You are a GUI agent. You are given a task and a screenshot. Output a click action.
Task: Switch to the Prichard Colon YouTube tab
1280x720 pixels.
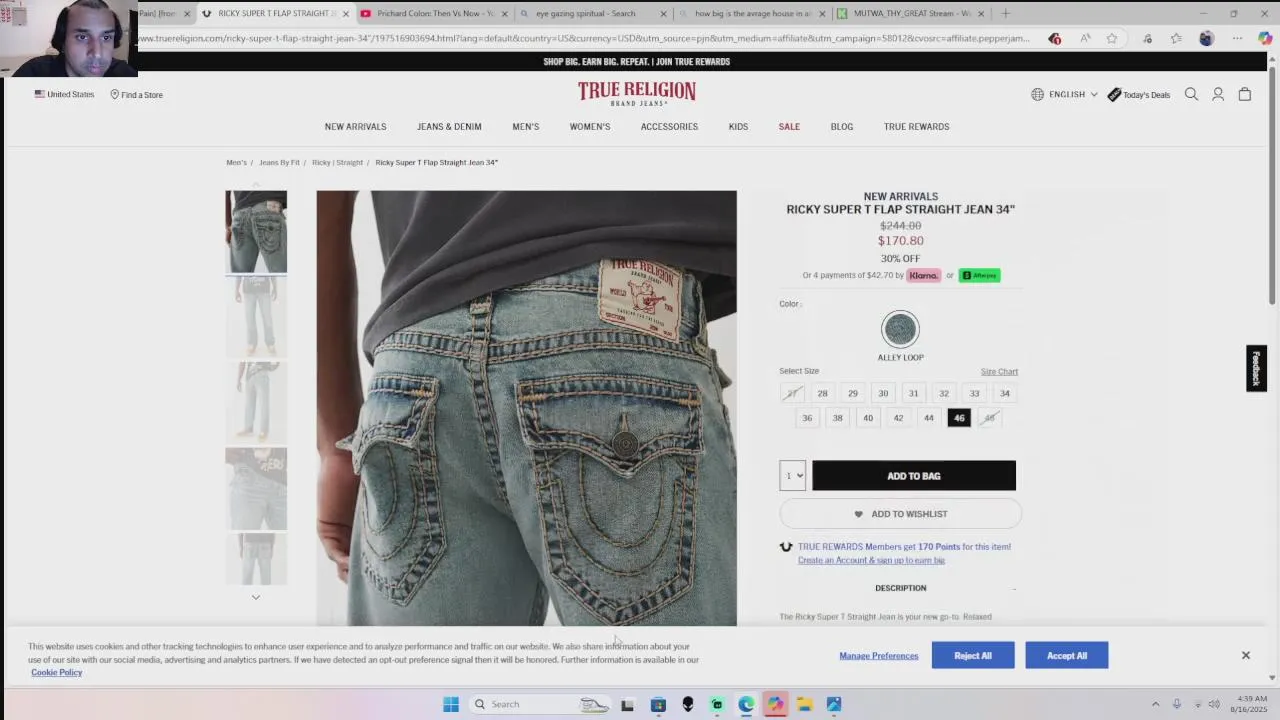[434, 13]
